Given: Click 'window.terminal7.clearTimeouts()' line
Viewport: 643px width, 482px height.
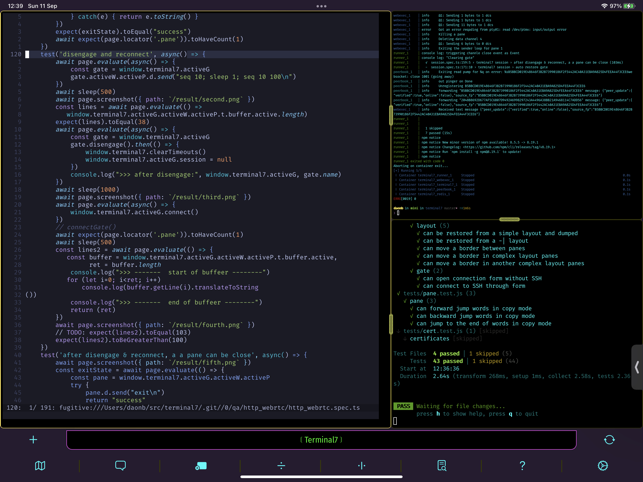Looking at the screenshot, I should (146, 152).
